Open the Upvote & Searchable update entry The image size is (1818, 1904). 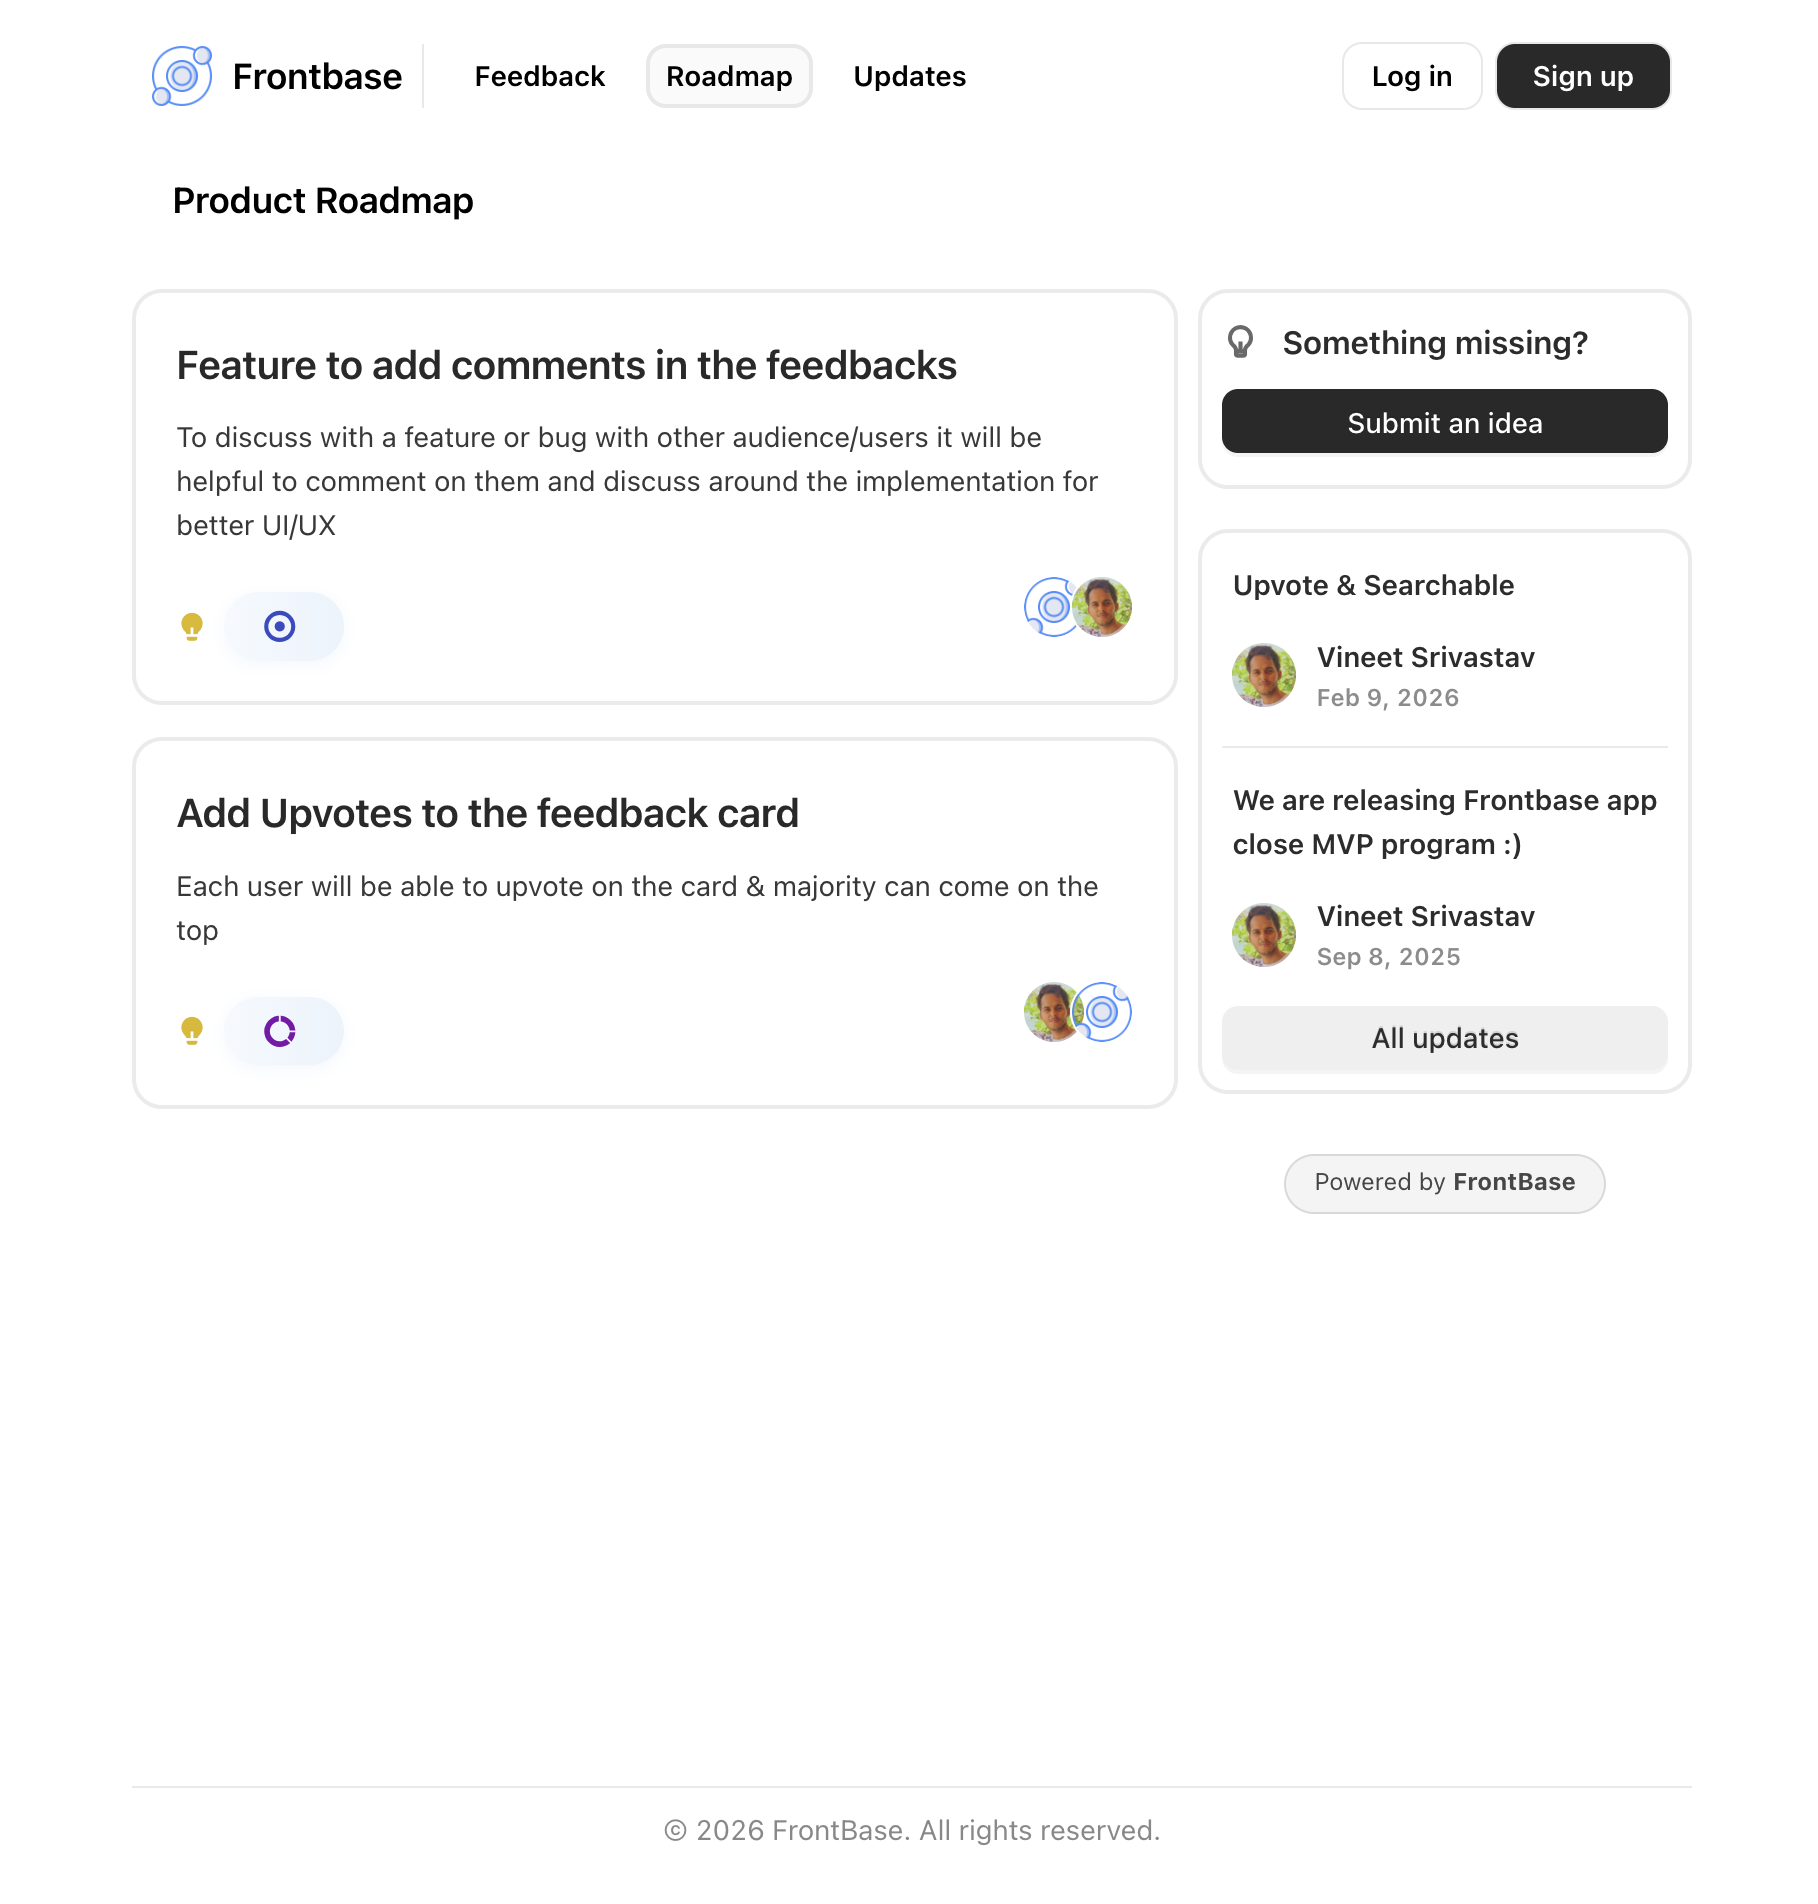tap(1373, 585)
